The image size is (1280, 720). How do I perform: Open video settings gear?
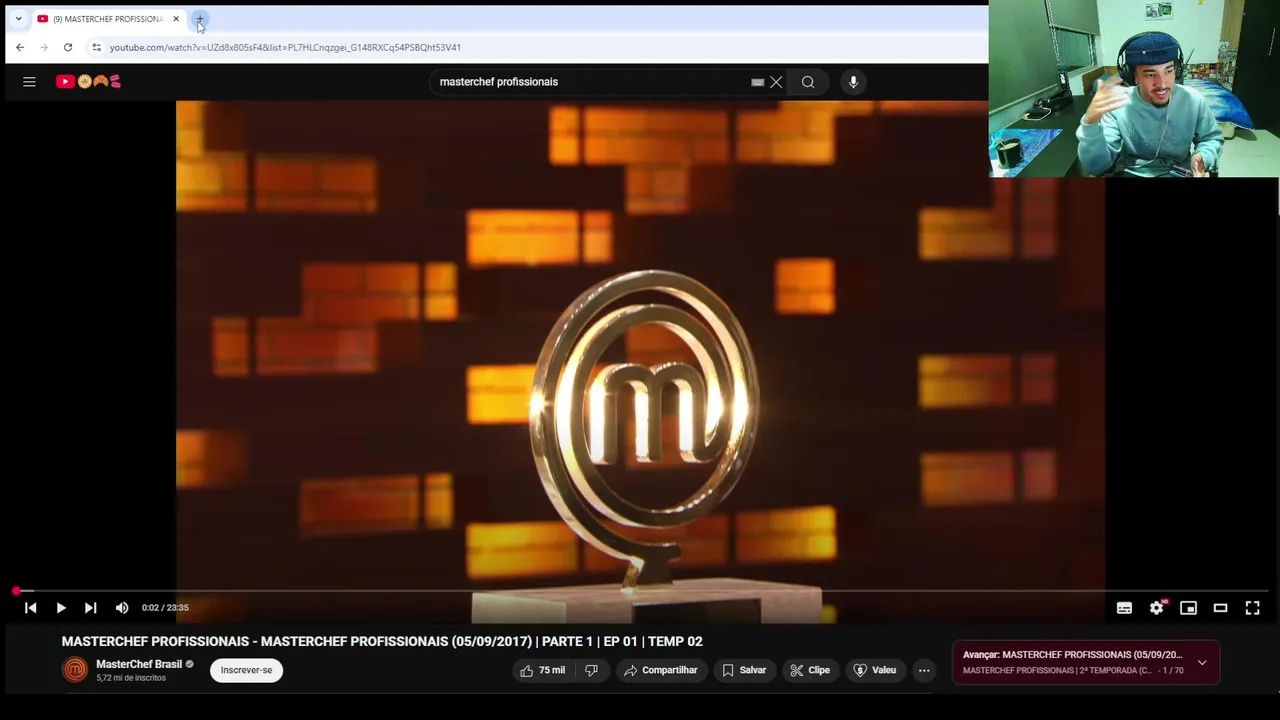tap(1157, 608)
